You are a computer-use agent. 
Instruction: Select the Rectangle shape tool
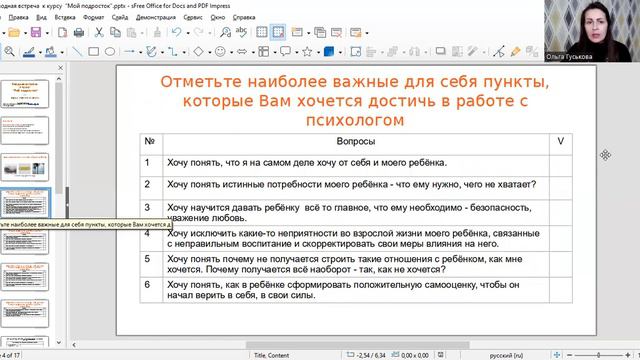(93, 51)
